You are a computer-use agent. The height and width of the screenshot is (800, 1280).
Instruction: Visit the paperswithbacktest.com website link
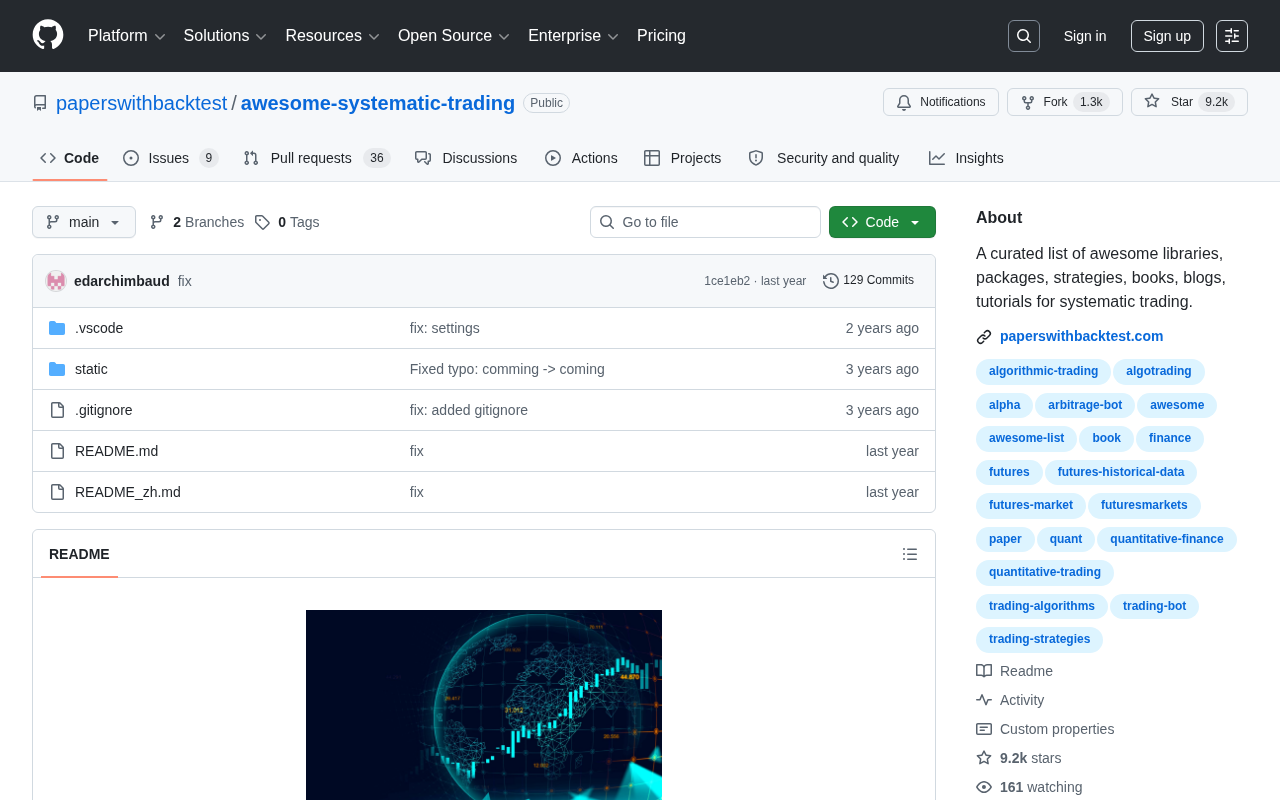click(1081, 336)
